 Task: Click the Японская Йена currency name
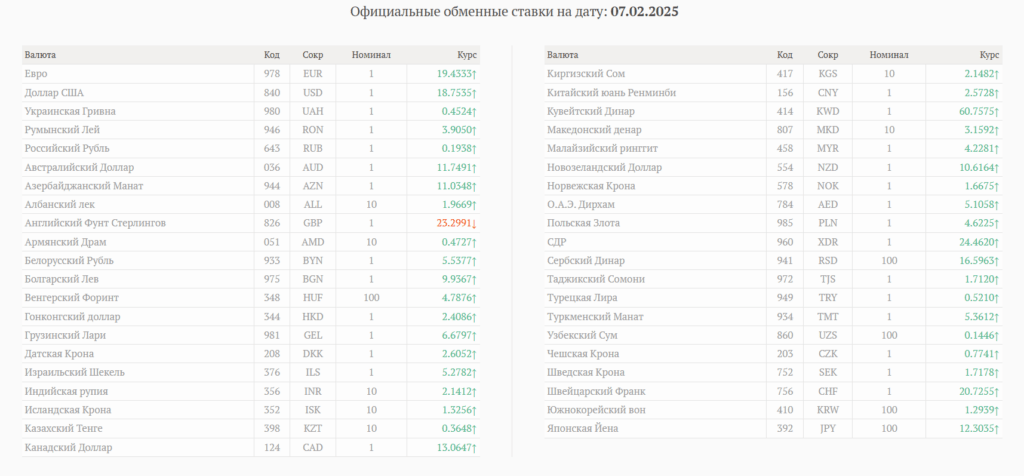583,428
